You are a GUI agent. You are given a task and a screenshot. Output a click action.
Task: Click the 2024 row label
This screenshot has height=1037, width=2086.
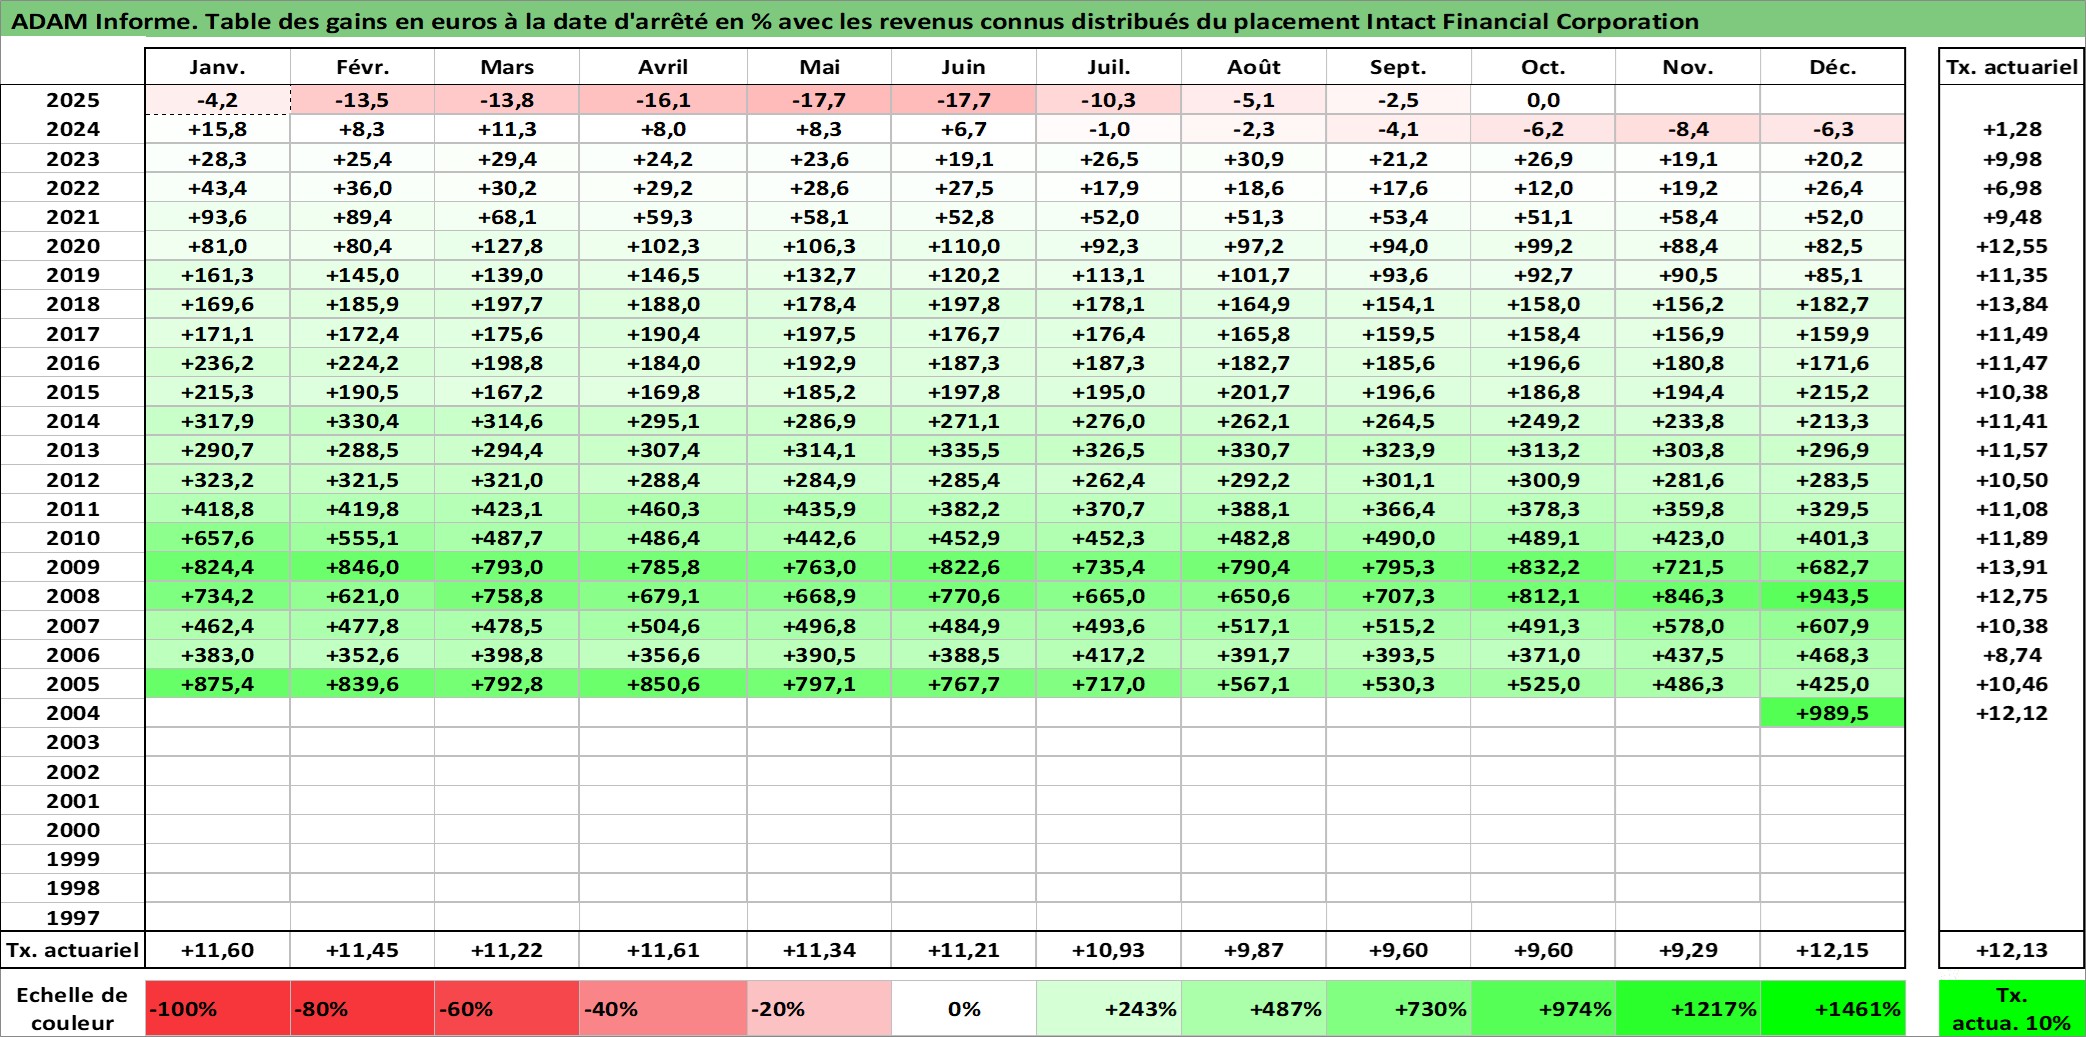(x=73, y=129)
